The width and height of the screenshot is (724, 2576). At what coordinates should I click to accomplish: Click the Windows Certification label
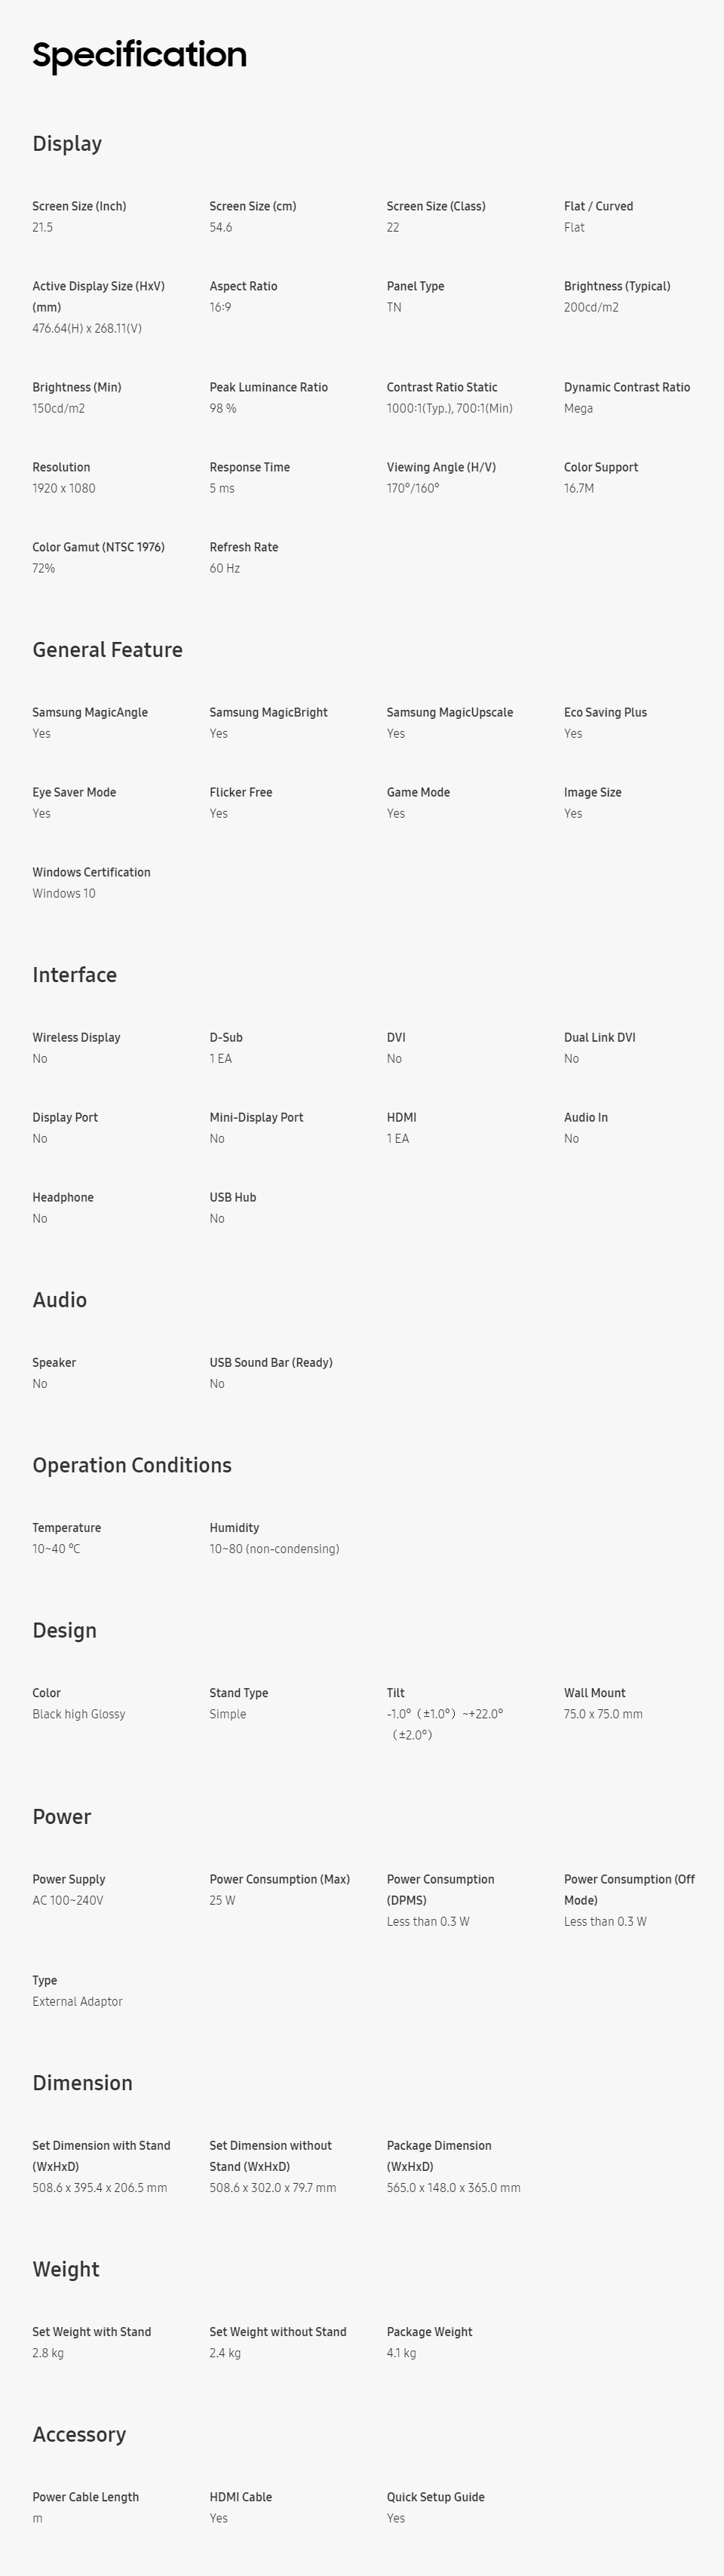91,872
